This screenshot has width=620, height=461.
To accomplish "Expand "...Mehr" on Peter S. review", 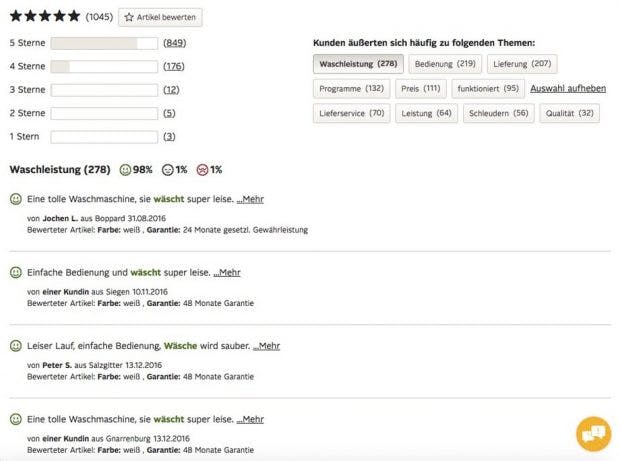I will [267, 346].
